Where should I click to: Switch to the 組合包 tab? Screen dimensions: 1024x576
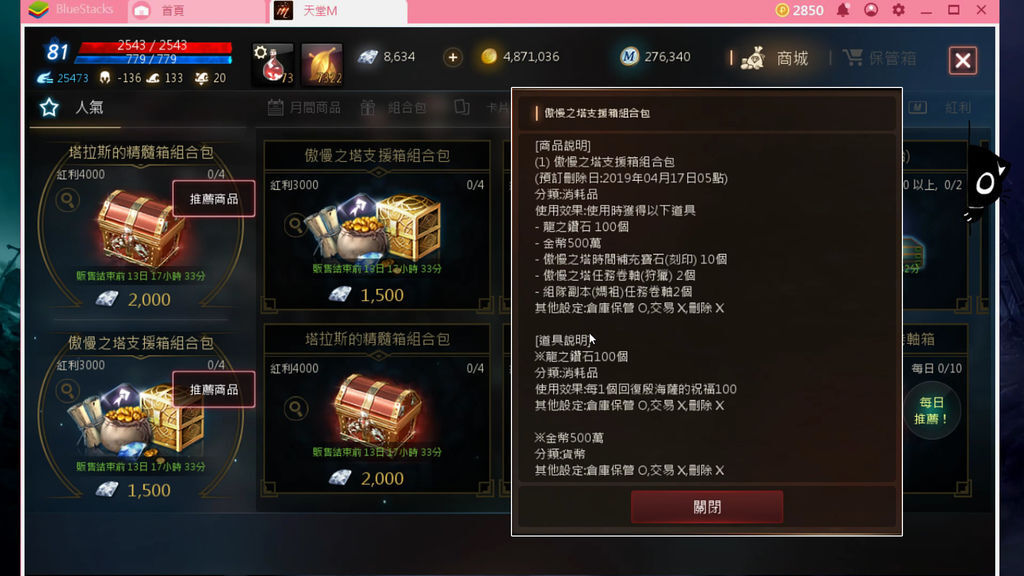[x=394, y=108]
